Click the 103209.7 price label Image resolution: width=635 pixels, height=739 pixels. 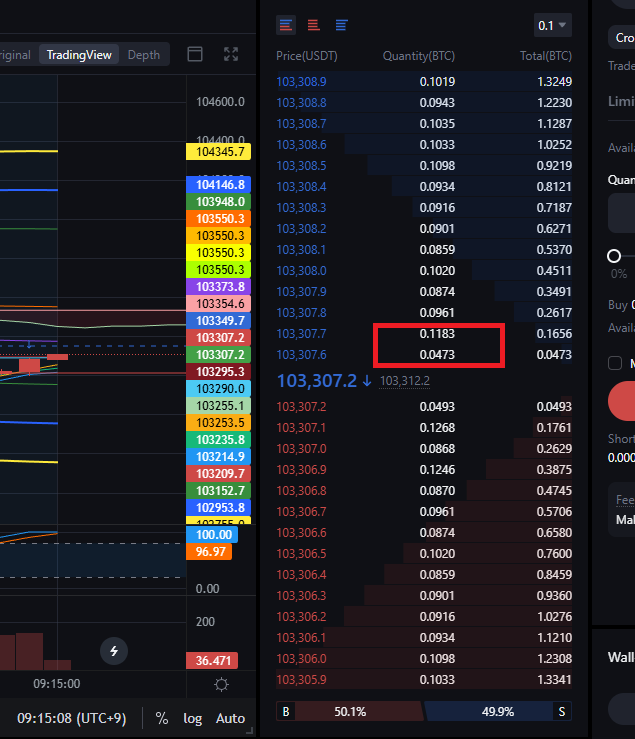(219, 474)
